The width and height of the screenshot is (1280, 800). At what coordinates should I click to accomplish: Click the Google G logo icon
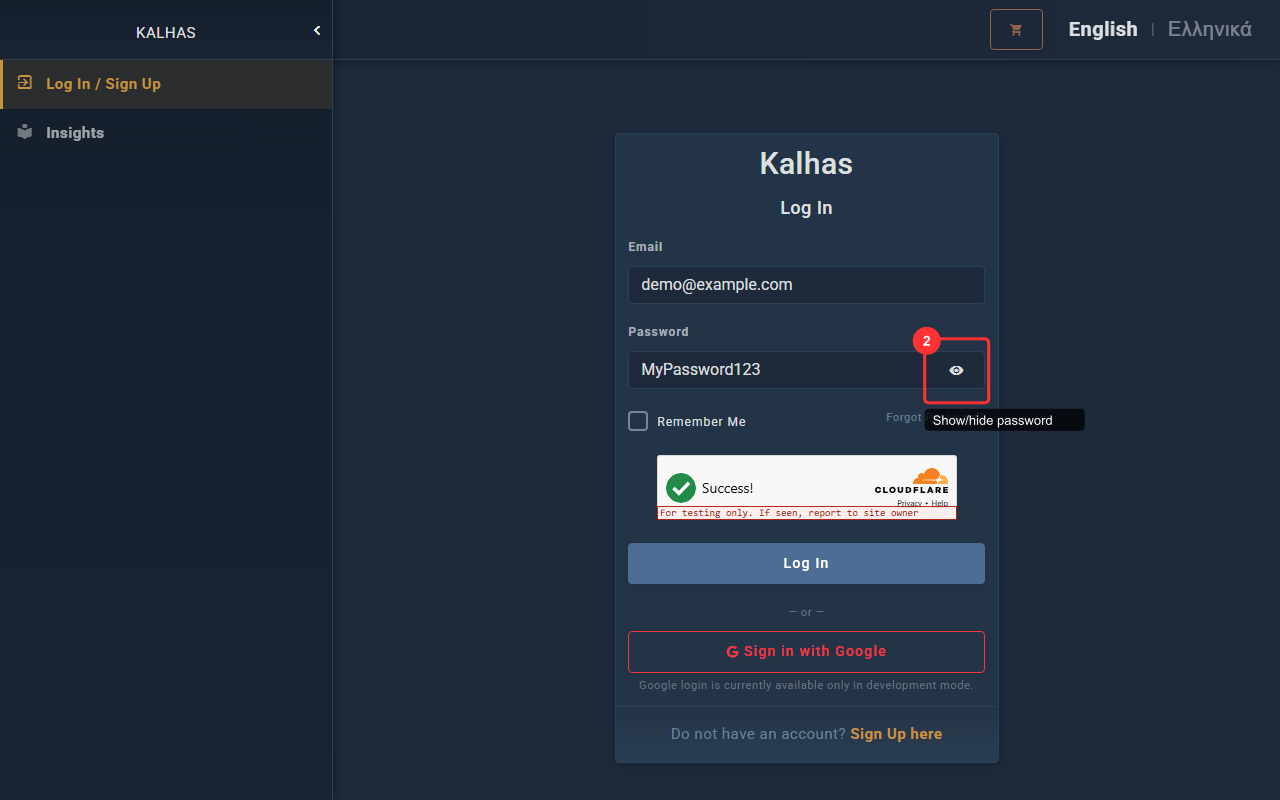[732, 652]
